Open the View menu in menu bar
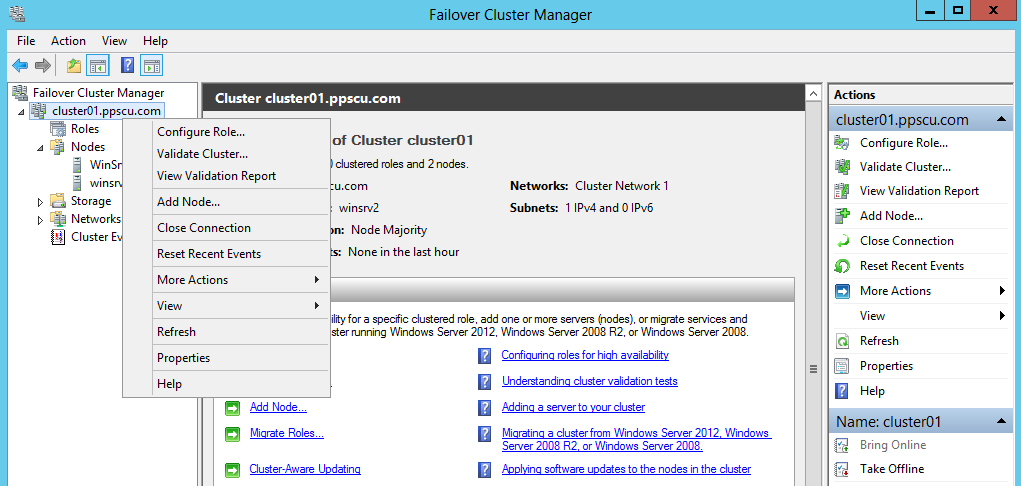The image size is (1021, 486). pyautogui.click(x=114, y=40)
